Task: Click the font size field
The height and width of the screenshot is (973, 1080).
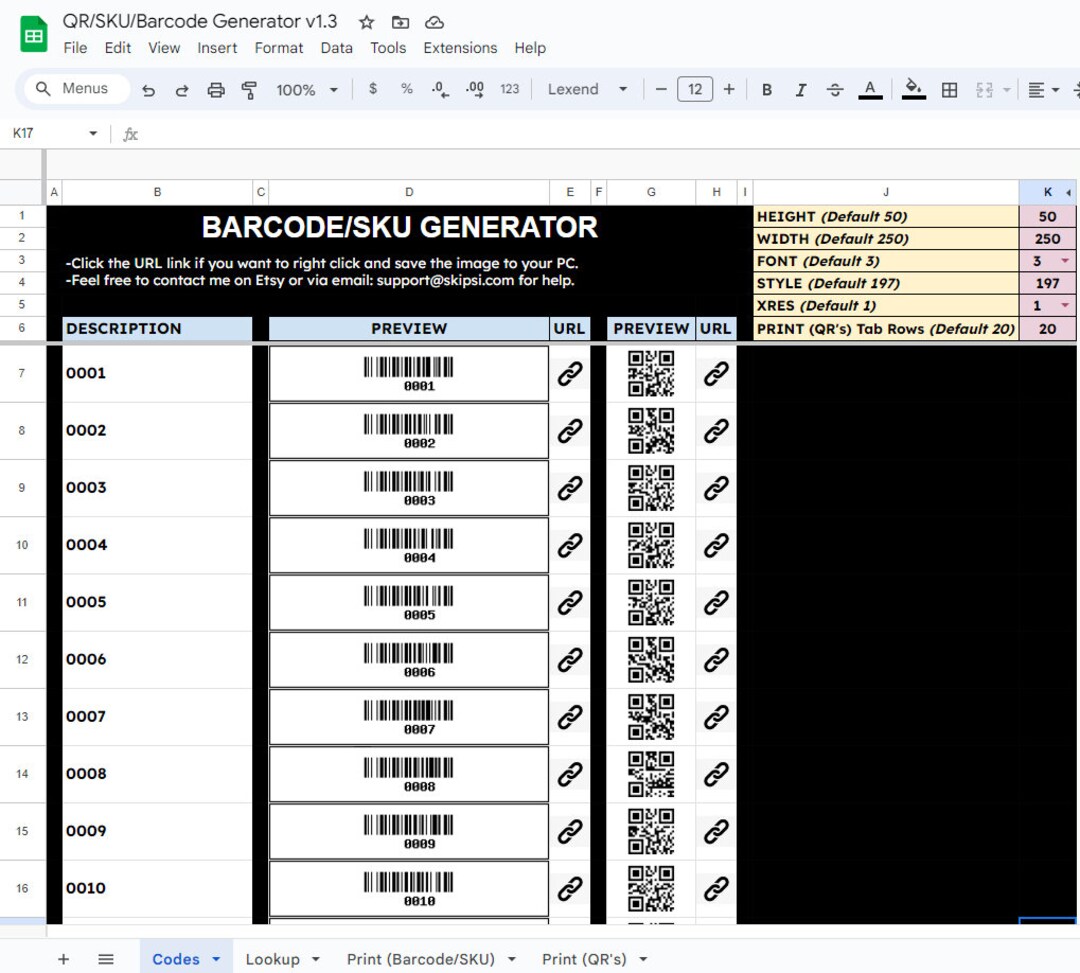Action: point(695,89)
